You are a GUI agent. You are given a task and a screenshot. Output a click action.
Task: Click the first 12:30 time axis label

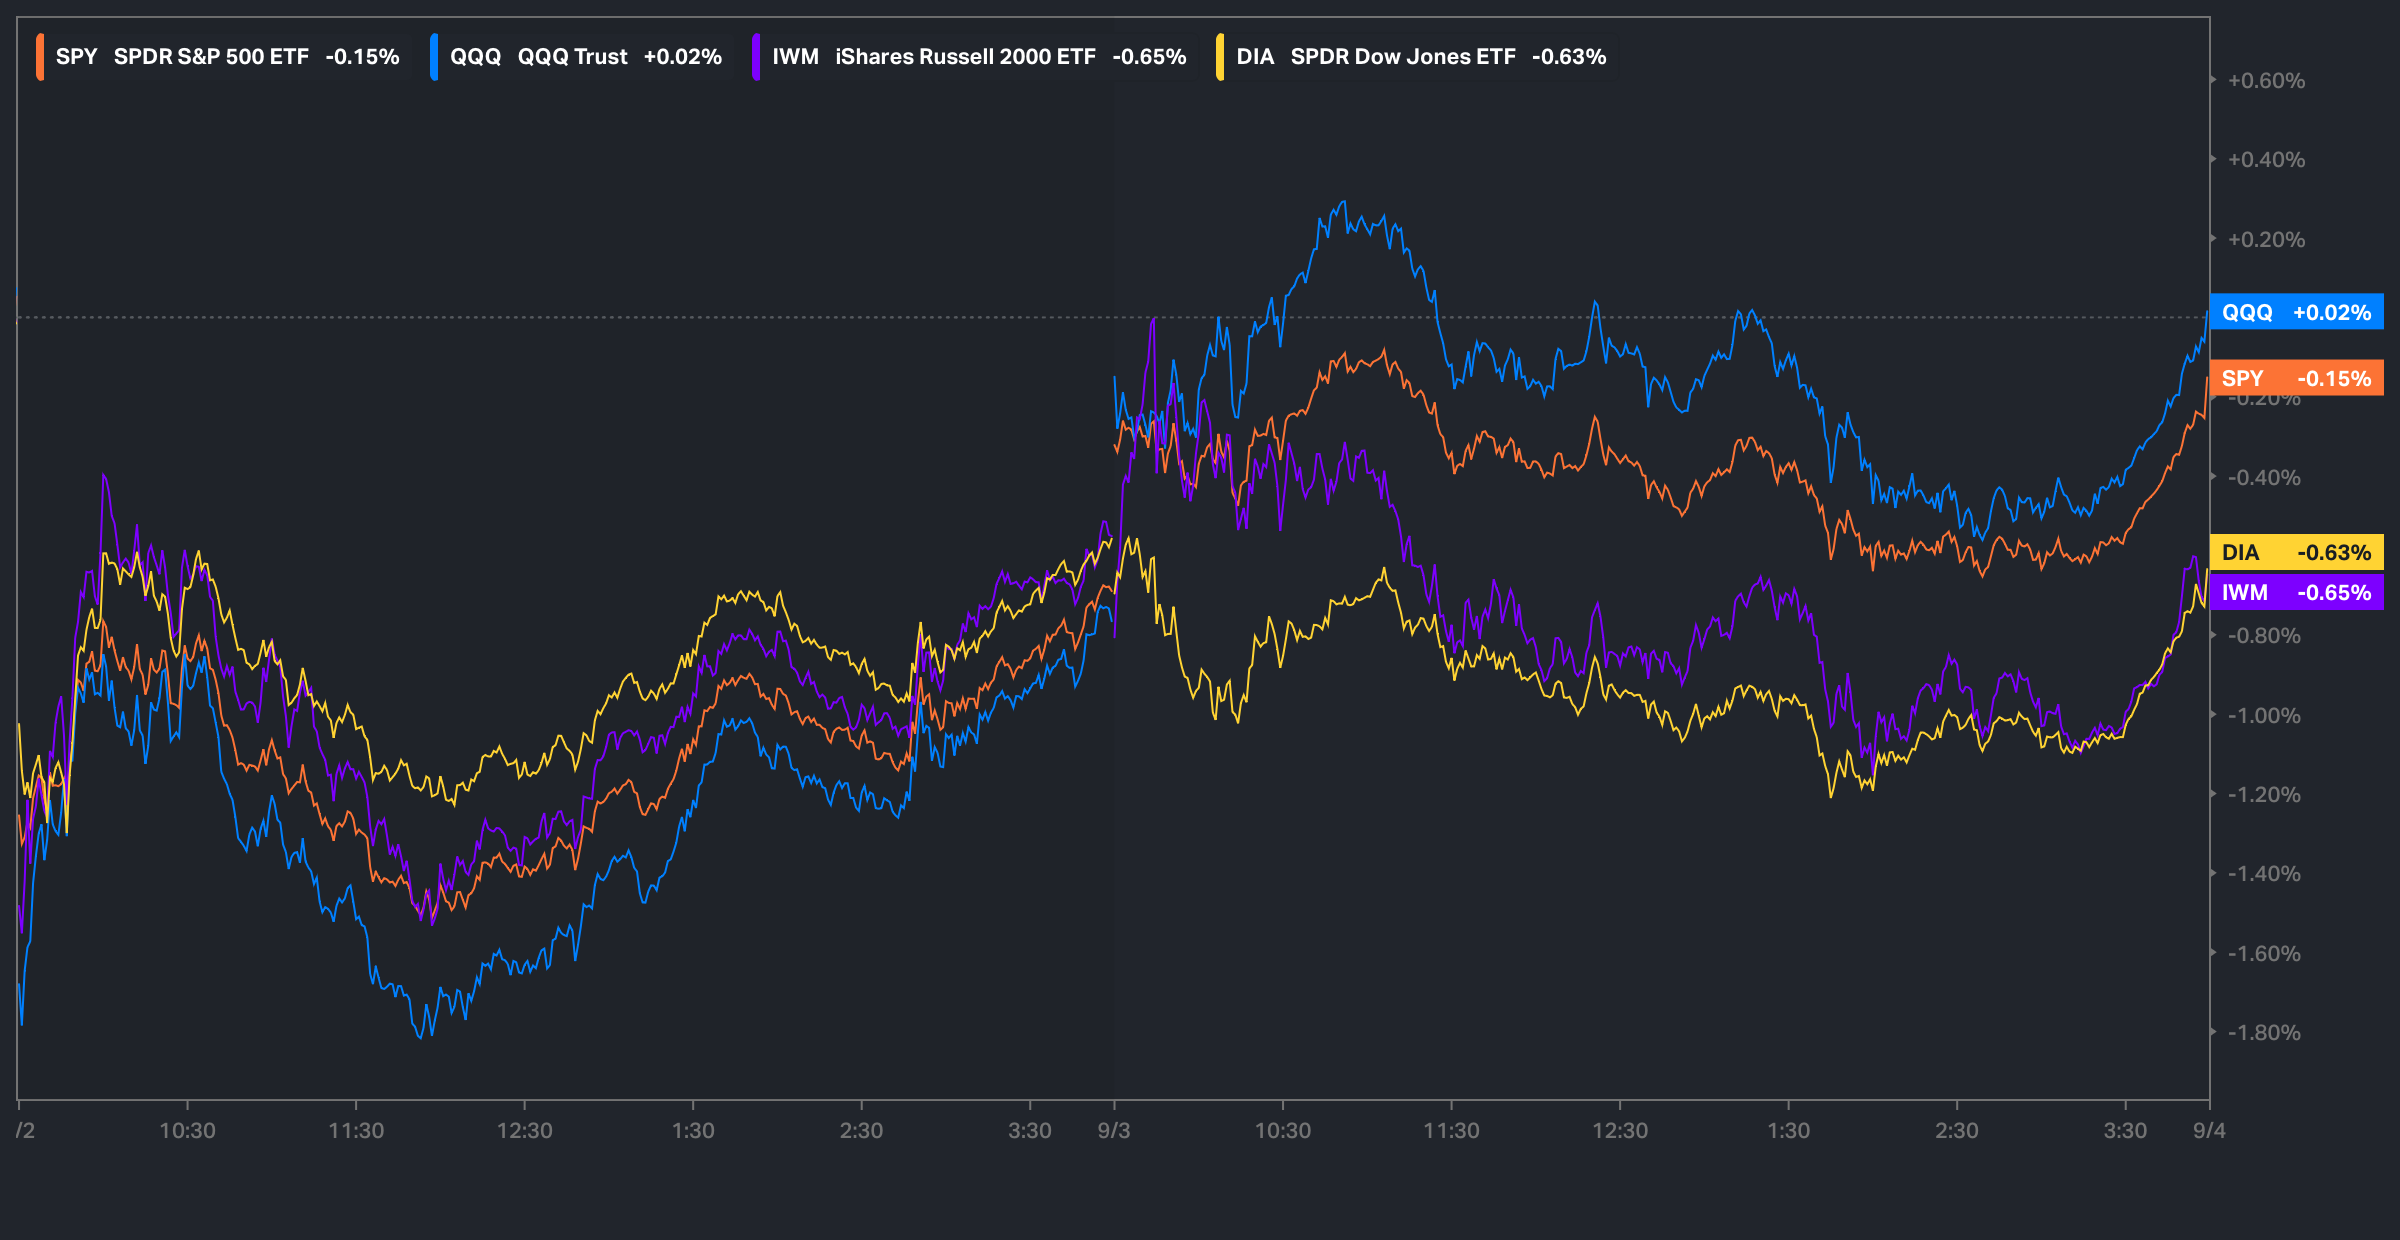pos(524,1131)
